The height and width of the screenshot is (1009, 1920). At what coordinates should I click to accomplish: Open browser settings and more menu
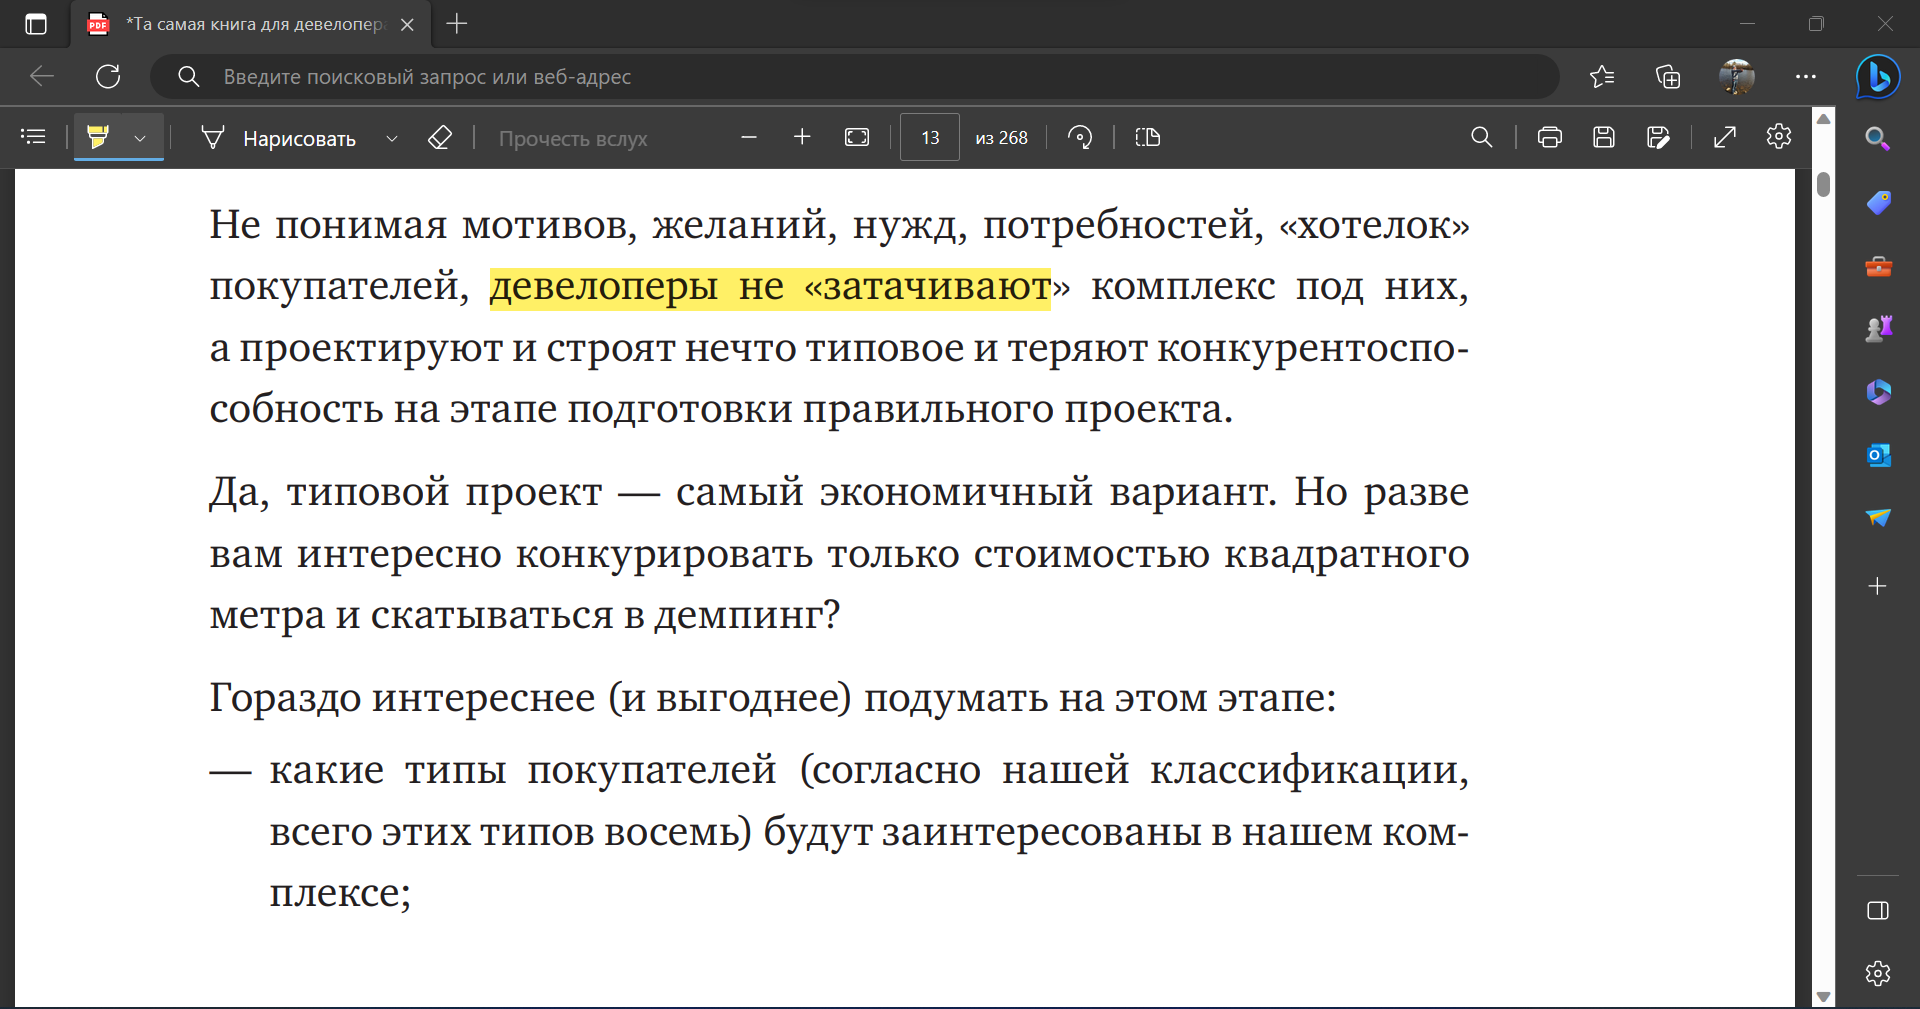1805,76
